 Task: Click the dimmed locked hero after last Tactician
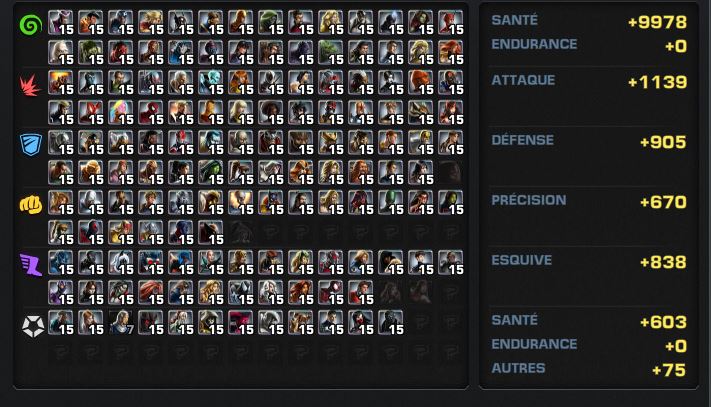tap(451, 172)
